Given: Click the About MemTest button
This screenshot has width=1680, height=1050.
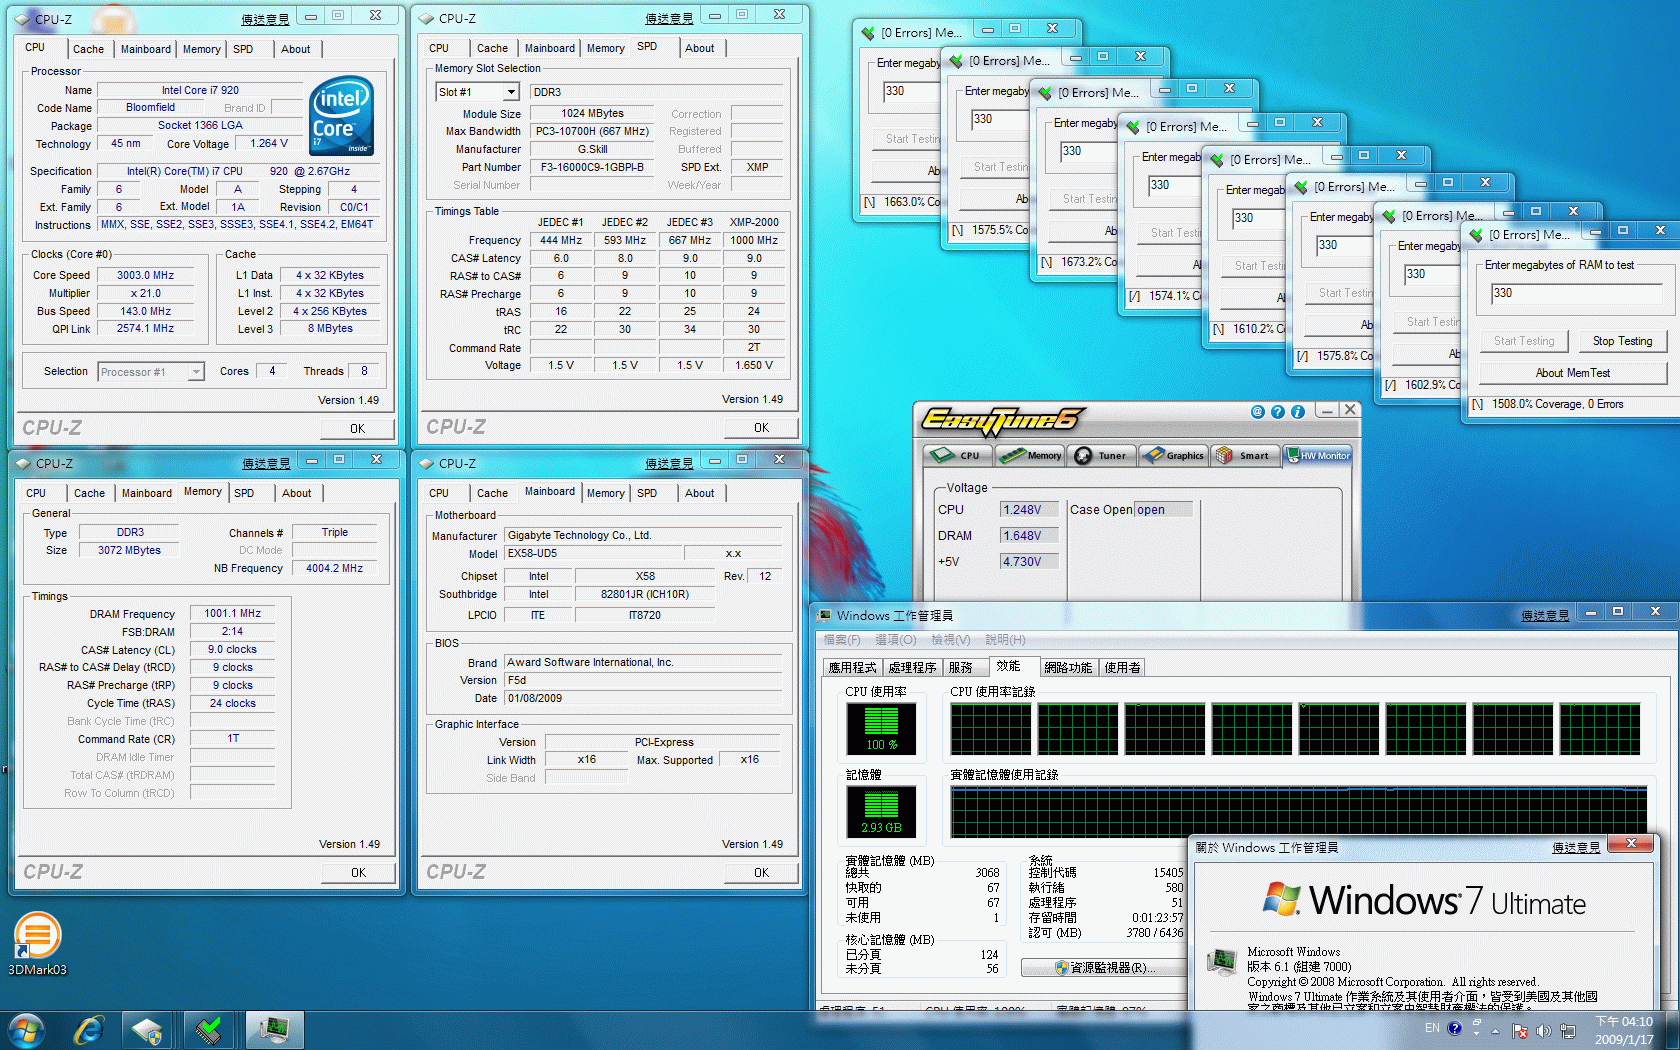Looking at the screenshot, I should (x=1573, y=373).
